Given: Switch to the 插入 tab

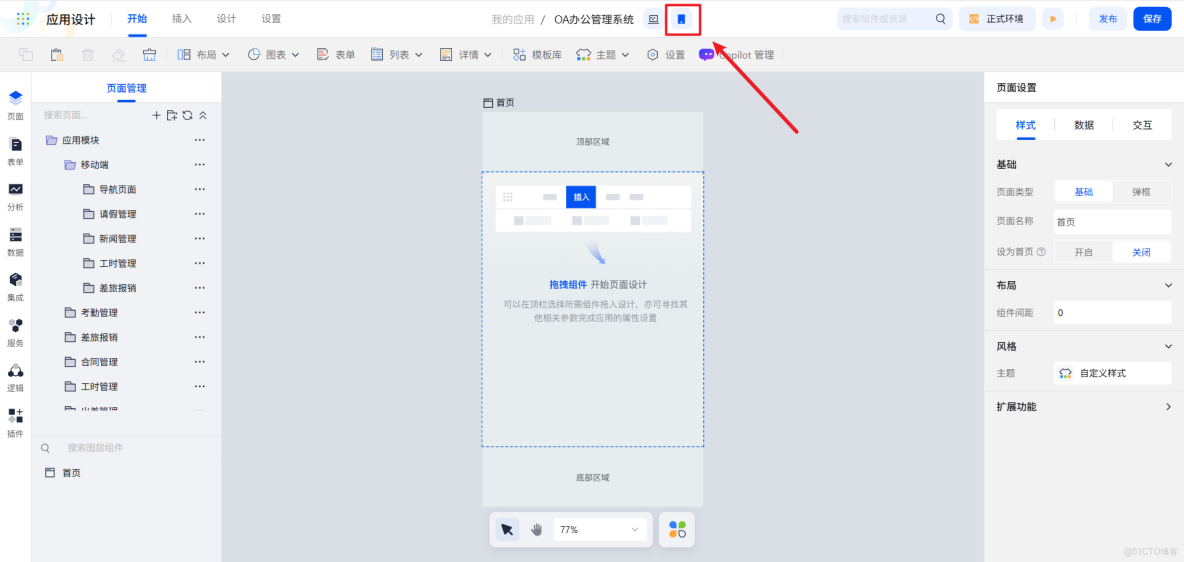Looking at the screenshot, I should 182,19.
